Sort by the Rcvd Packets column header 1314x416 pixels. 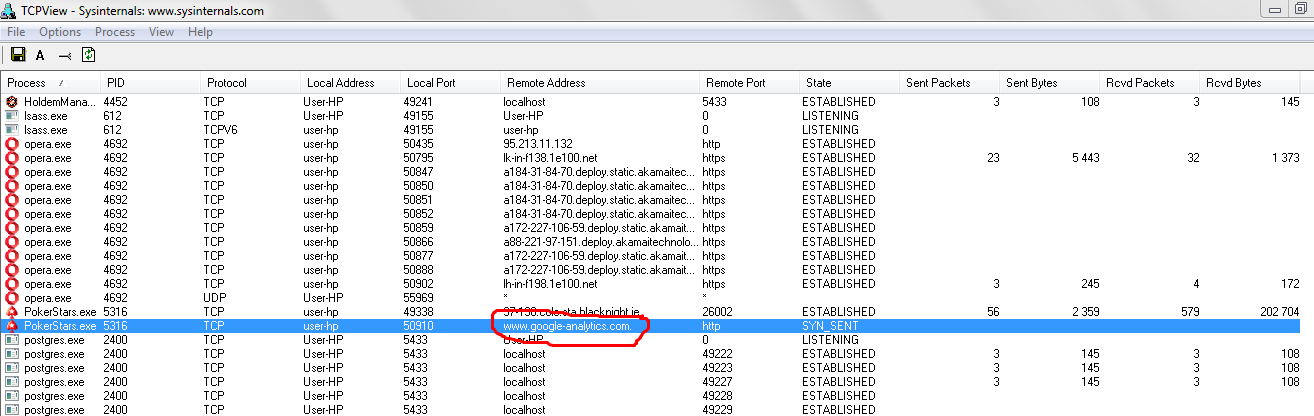coord(1150,83)
